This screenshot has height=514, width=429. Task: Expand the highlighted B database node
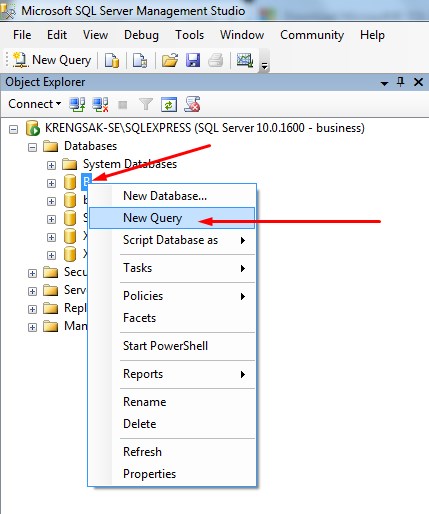[51, 183]
